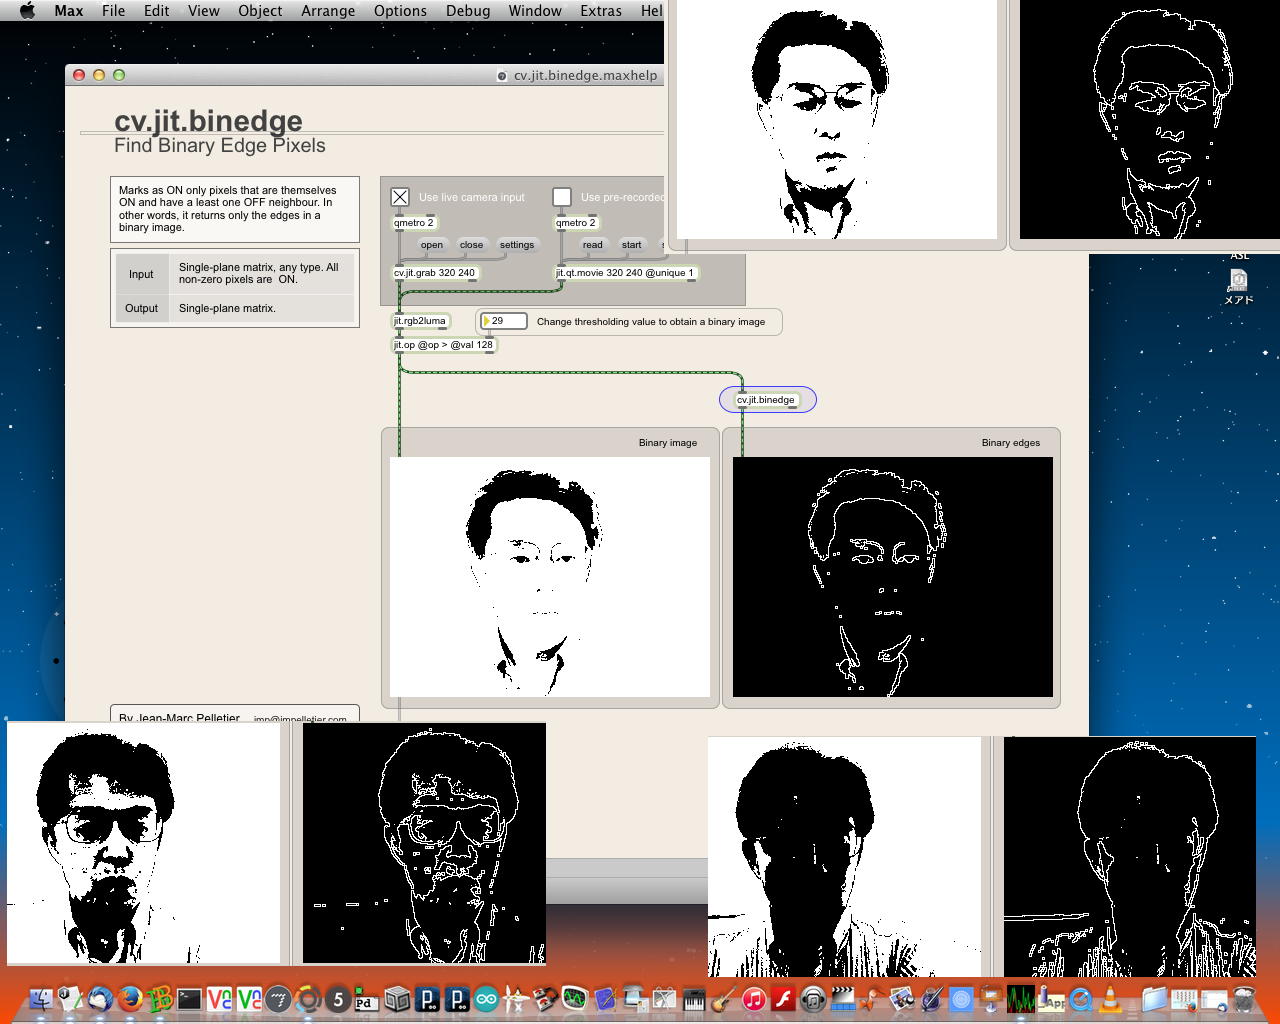1280x1024 pixels.
Task: Click the 'Binary edges' output display
Action: point(892,577)
